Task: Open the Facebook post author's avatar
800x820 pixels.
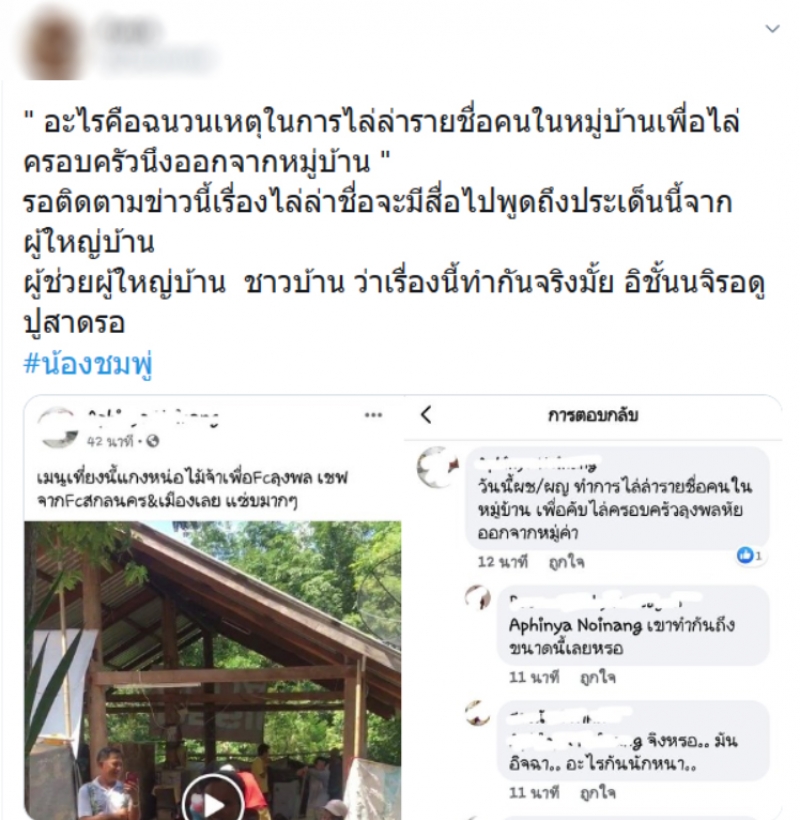Action: [58, 427]
